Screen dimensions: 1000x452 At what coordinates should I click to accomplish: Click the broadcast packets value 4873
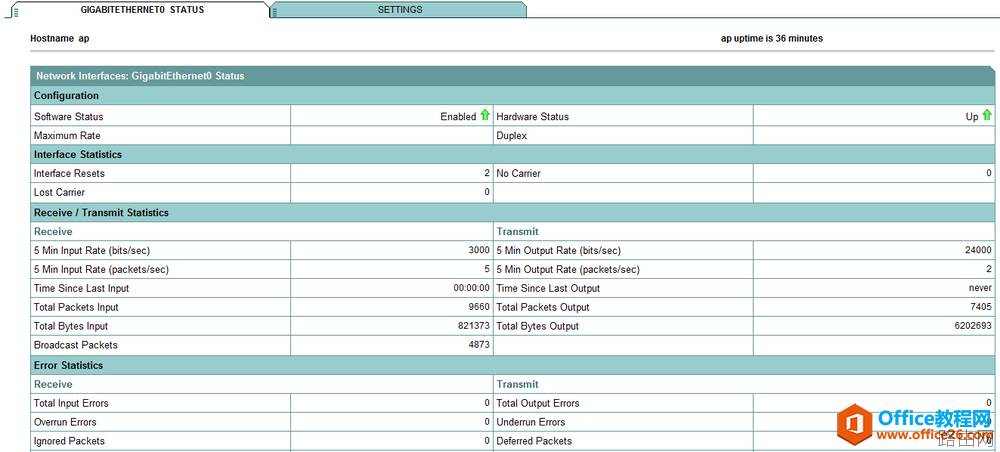[479, 346]
